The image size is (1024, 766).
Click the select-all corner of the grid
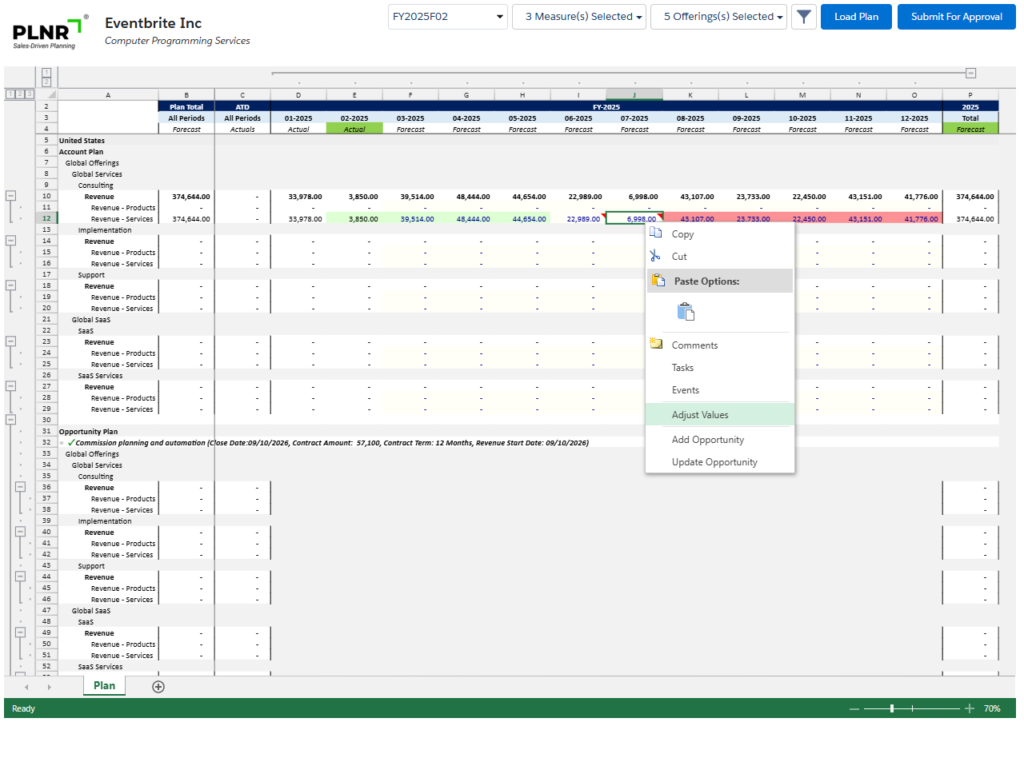tap(46, 95)
